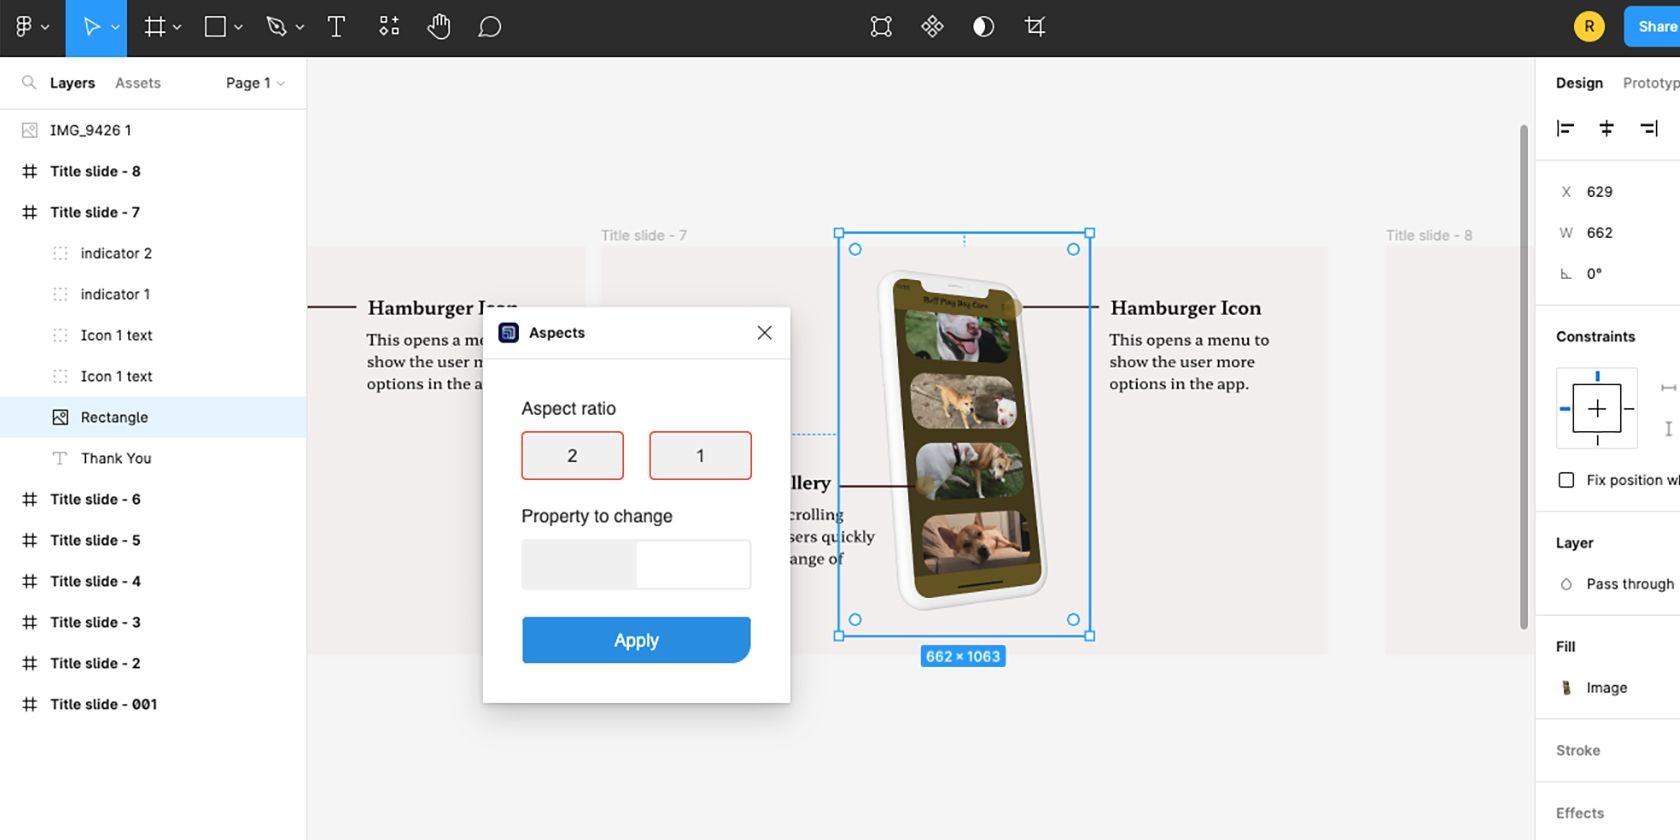Select left option of Property to change
Screen dimensions: 1680x840
click(x=579, y=565)
